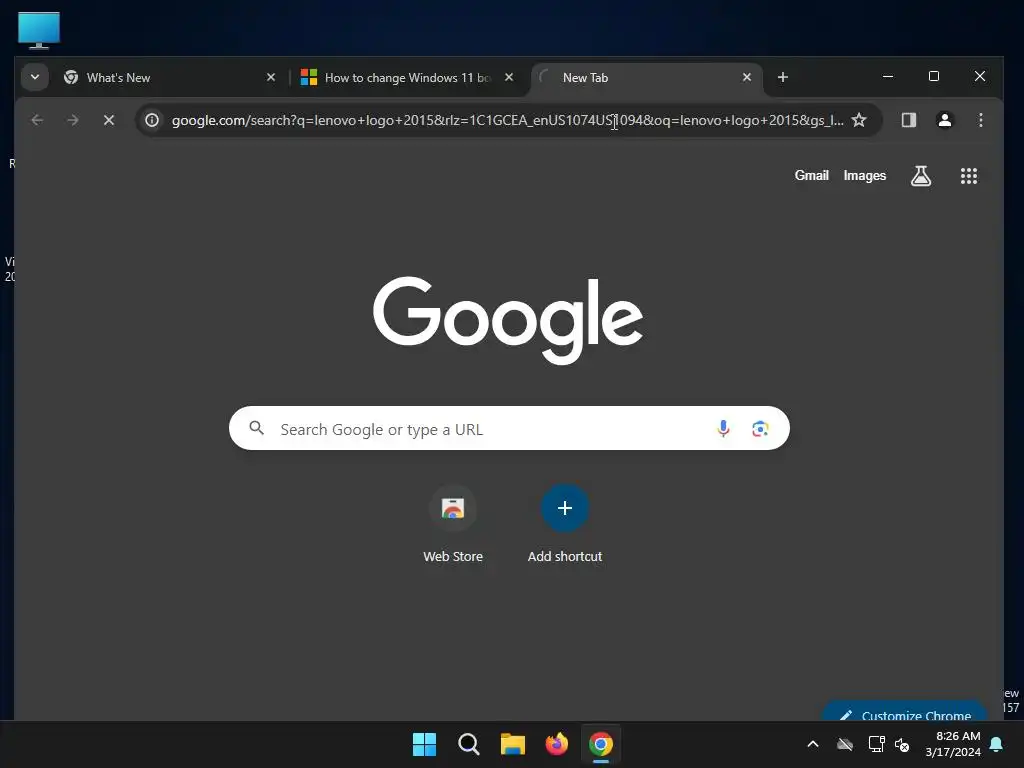Screen dimensions: 1024x768
Task: Click Customize Chrome button
Action: (904, 712)
